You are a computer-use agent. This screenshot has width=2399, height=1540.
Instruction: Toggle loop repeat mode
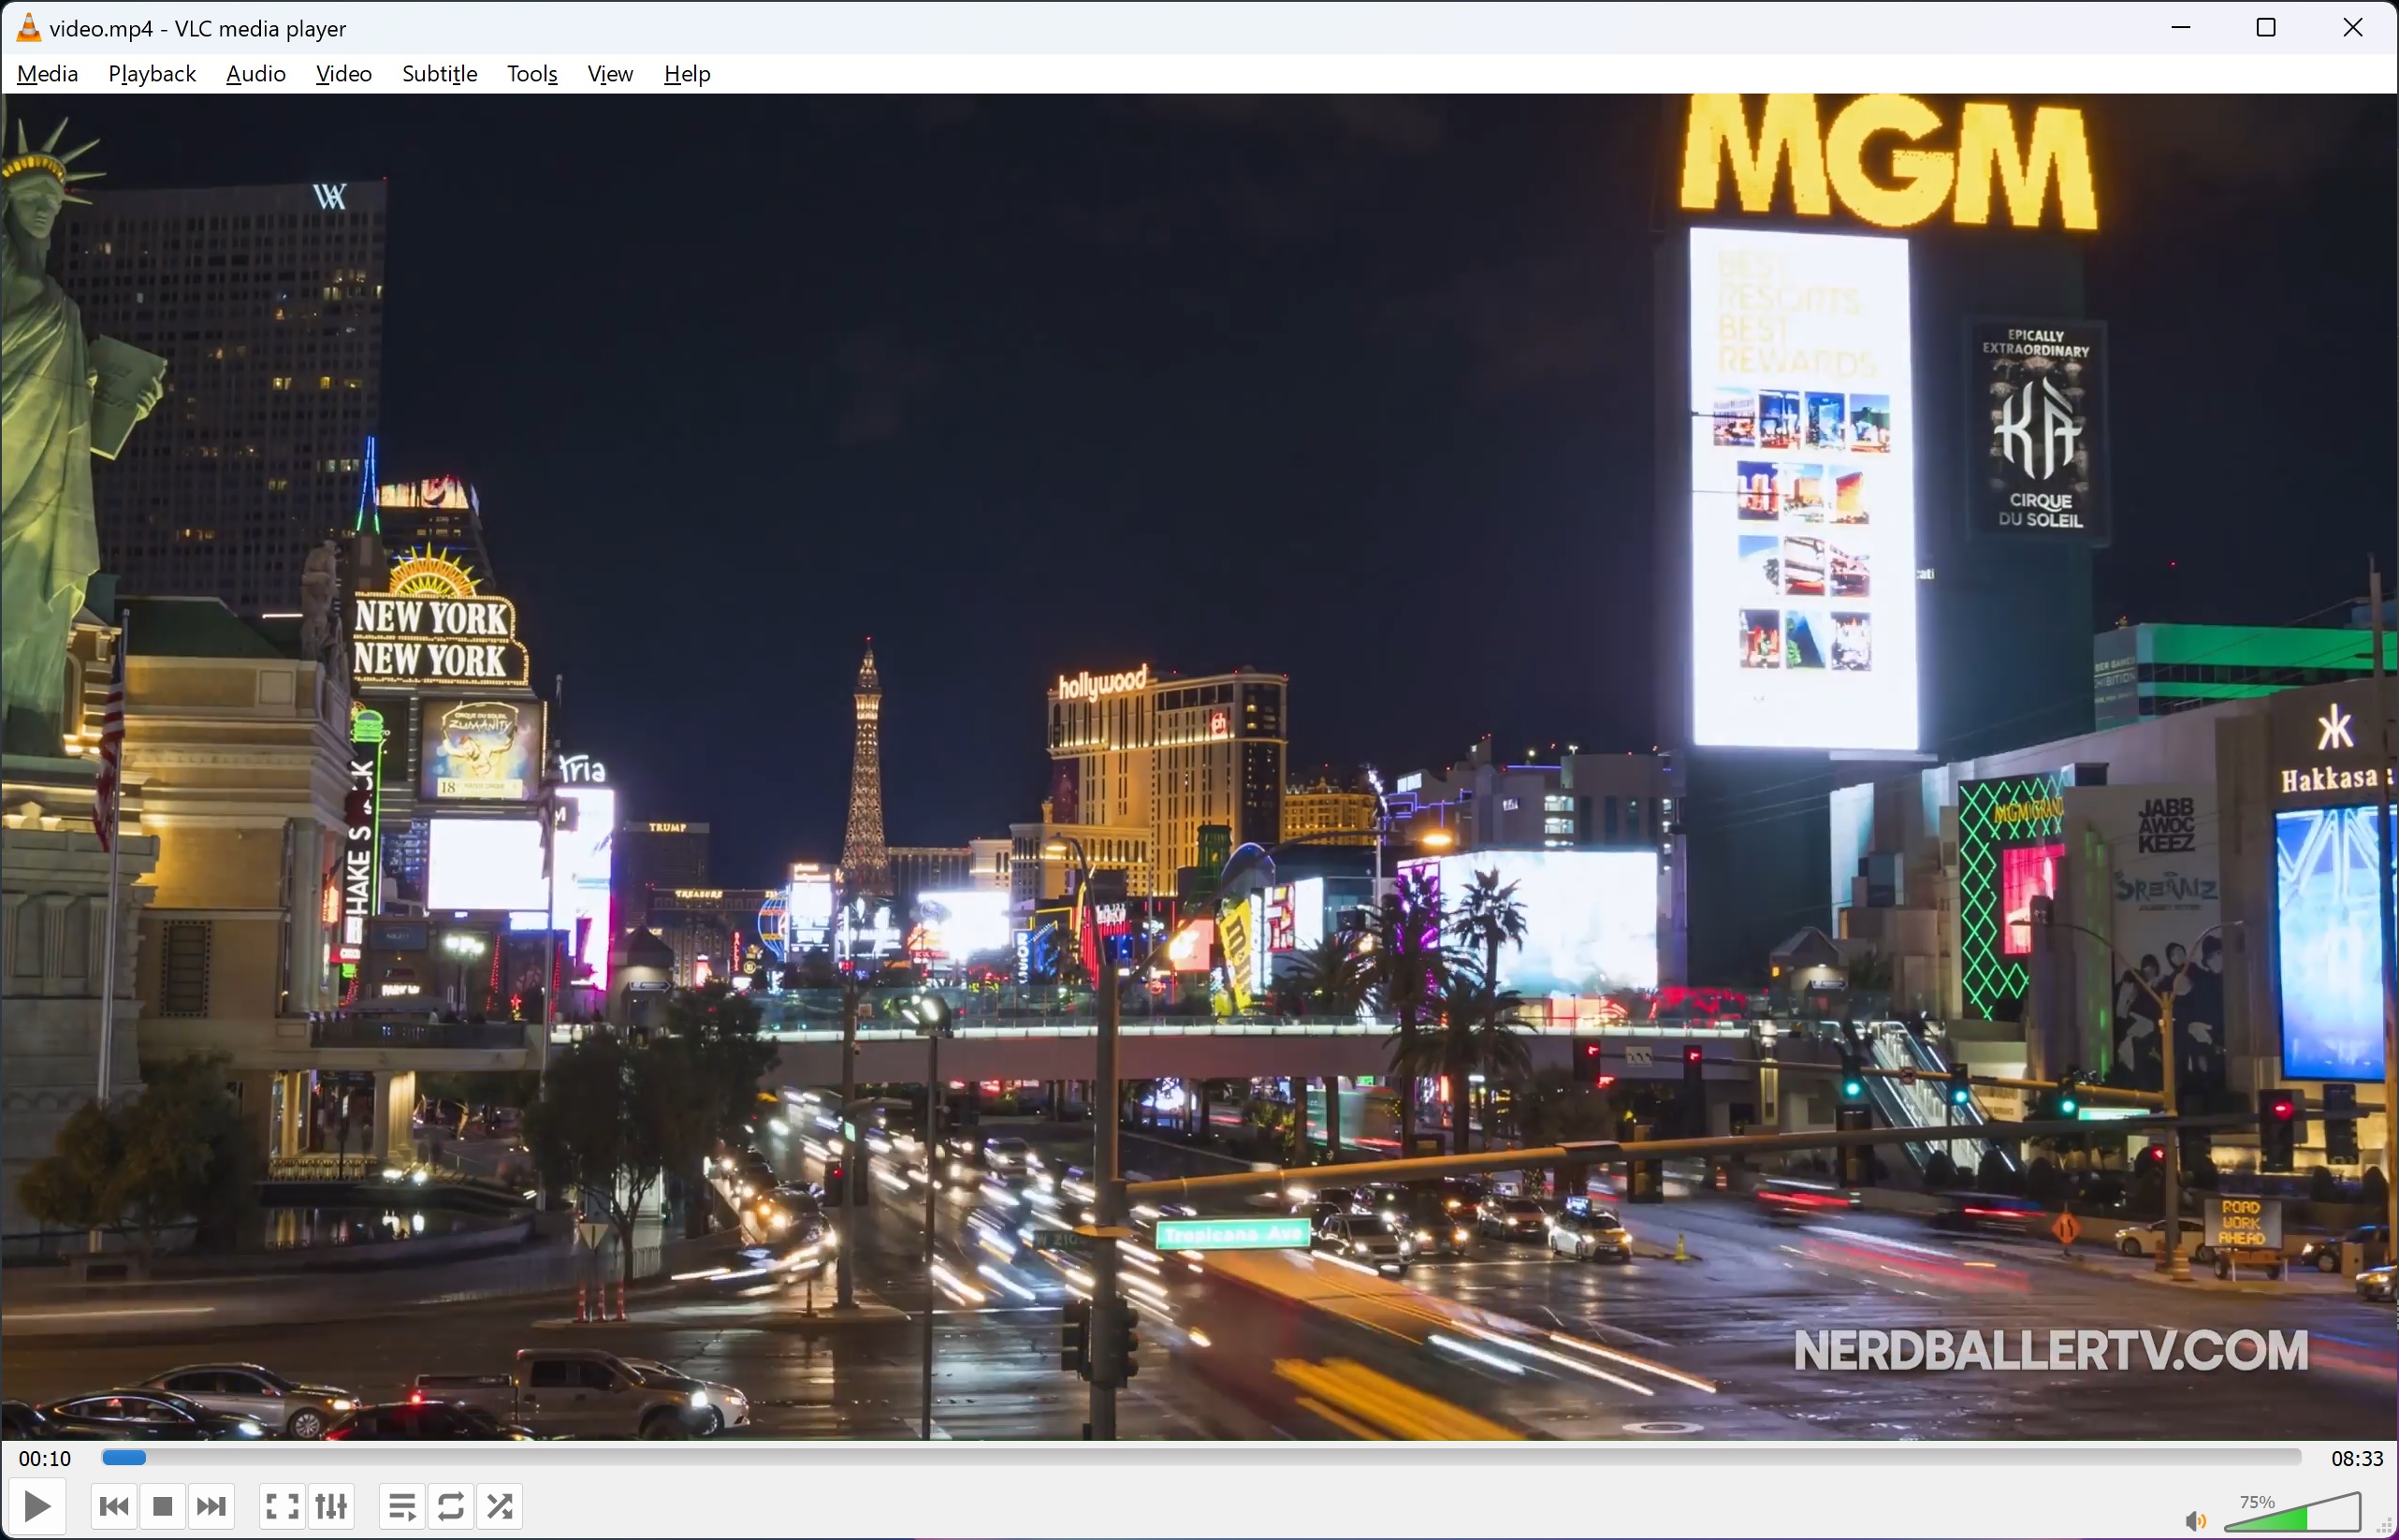click(x=451, y=1506)
